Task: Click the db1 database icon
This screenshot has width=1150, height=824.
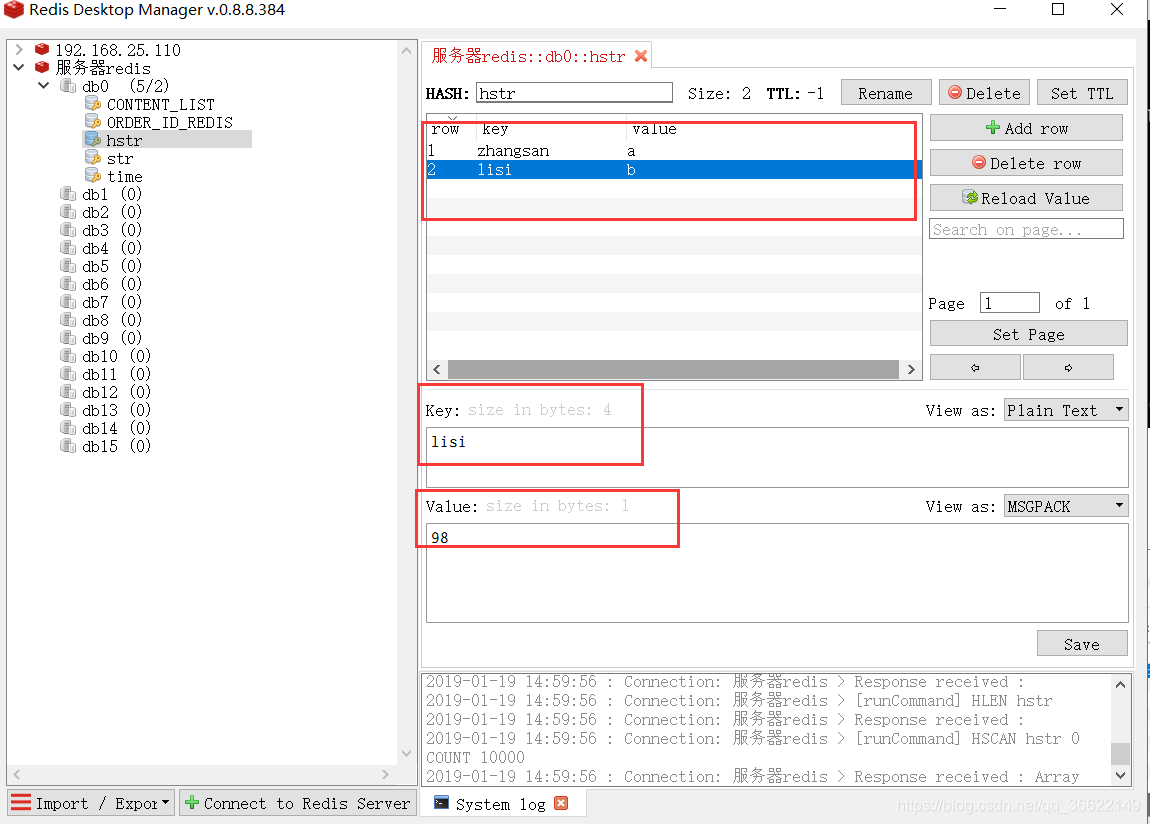Action: click(x=68, y=194)
